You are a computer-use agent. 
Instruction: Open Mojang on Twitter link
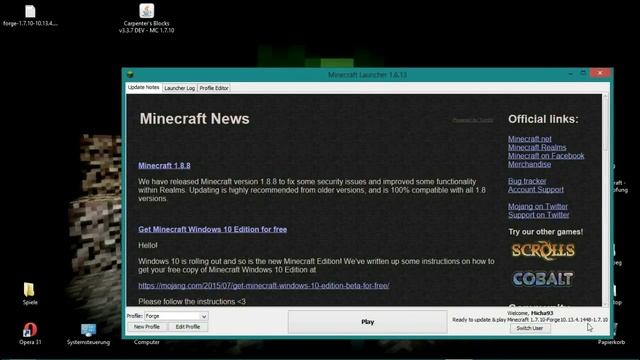coord(538,207)
